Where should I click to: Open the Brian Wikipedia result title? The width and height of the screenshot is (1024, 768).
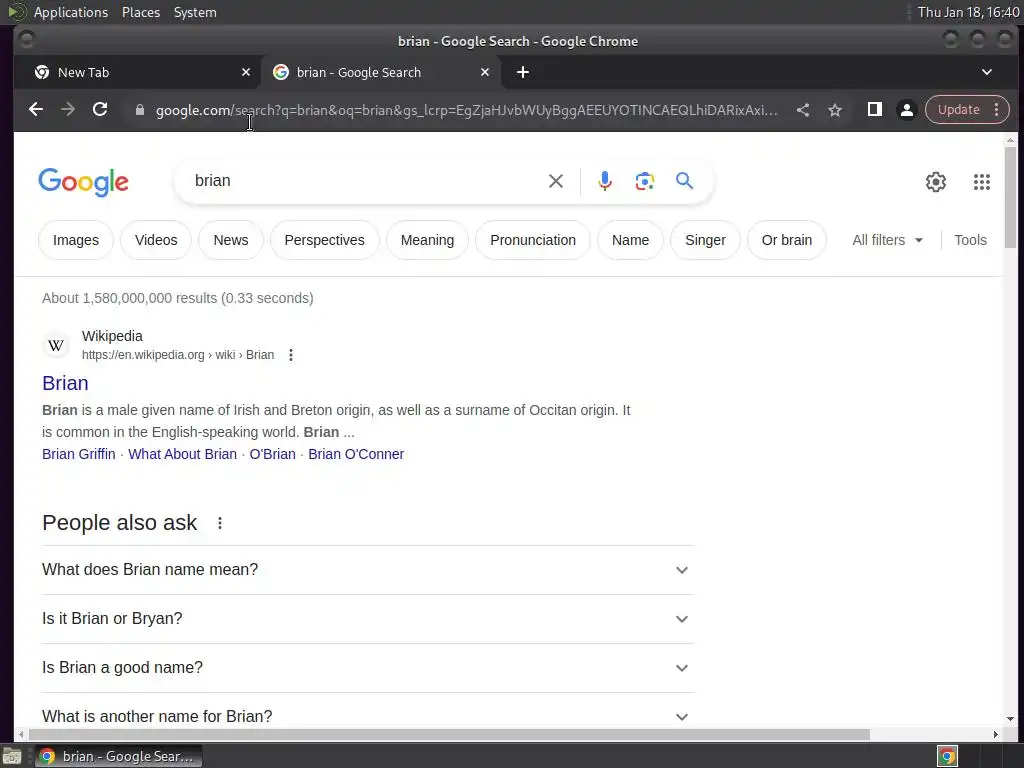[x=65, y=383]
